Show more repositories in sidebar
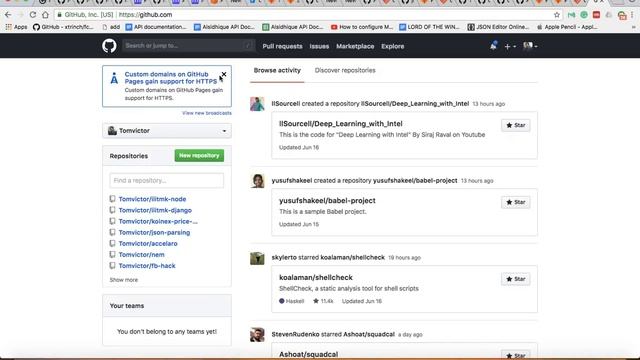640x360 pixels. [x=124, y=280]
